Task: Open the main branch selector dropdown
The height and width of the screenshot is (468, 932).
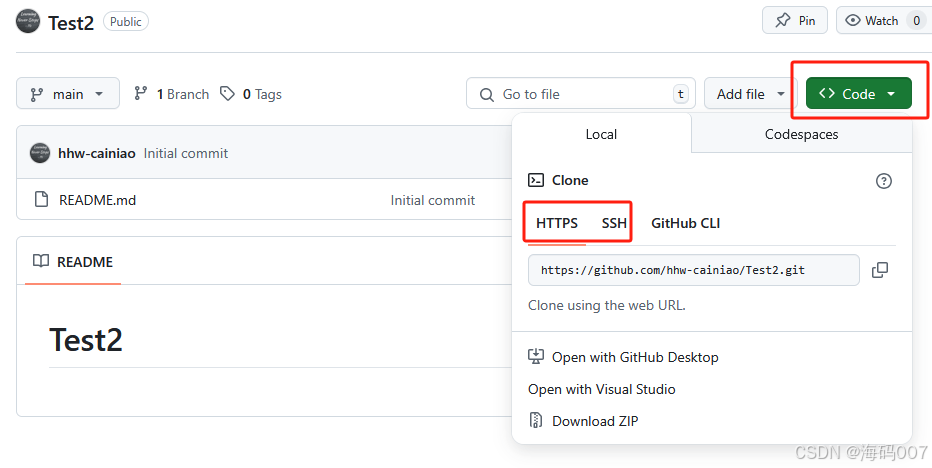Action: tap(68, 94)
